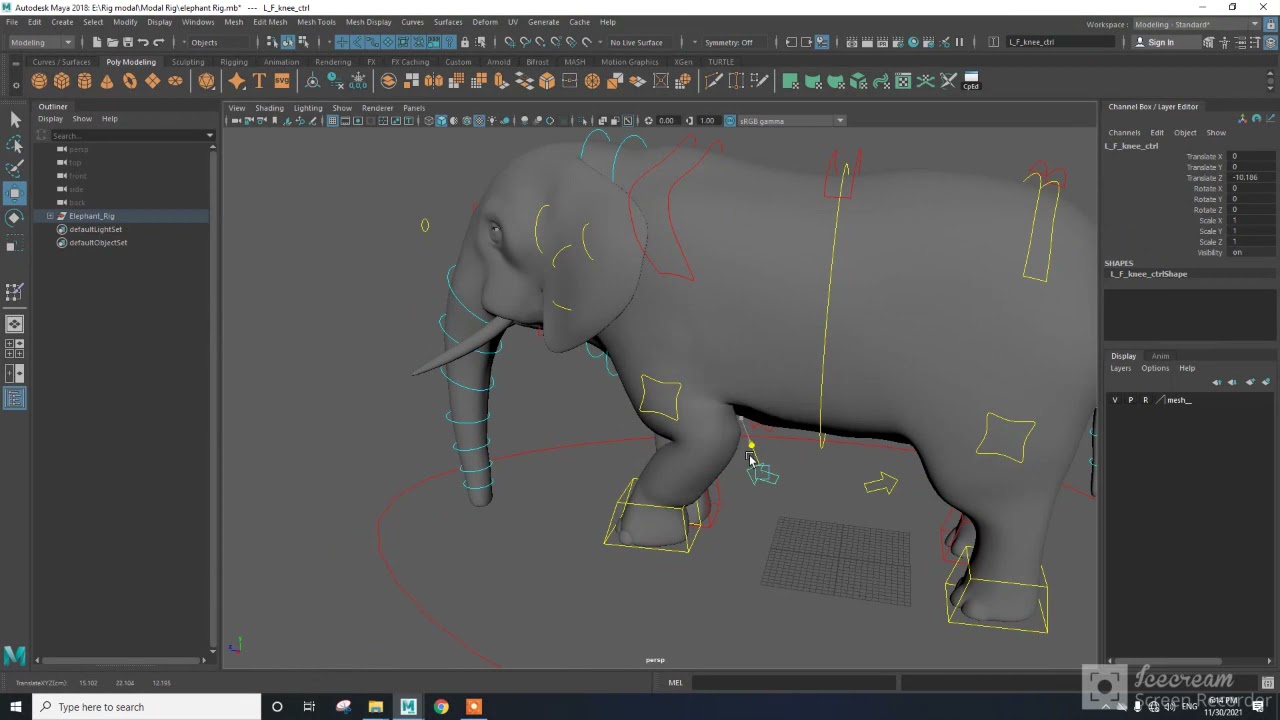
Task: Activate the Lasso select tool
Action: coord(15,144)
